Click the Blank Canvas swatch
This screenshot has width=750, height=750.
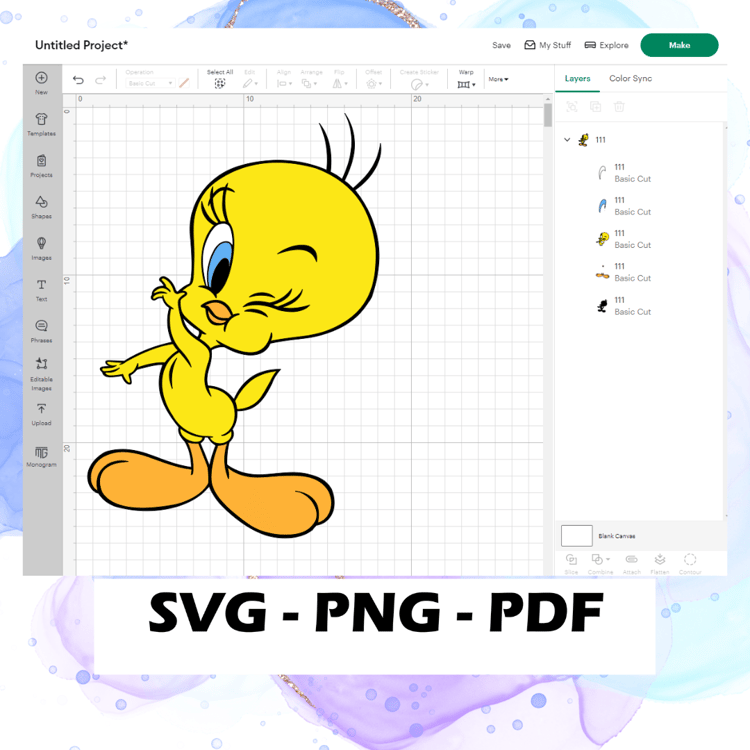[x=576, y=536]
